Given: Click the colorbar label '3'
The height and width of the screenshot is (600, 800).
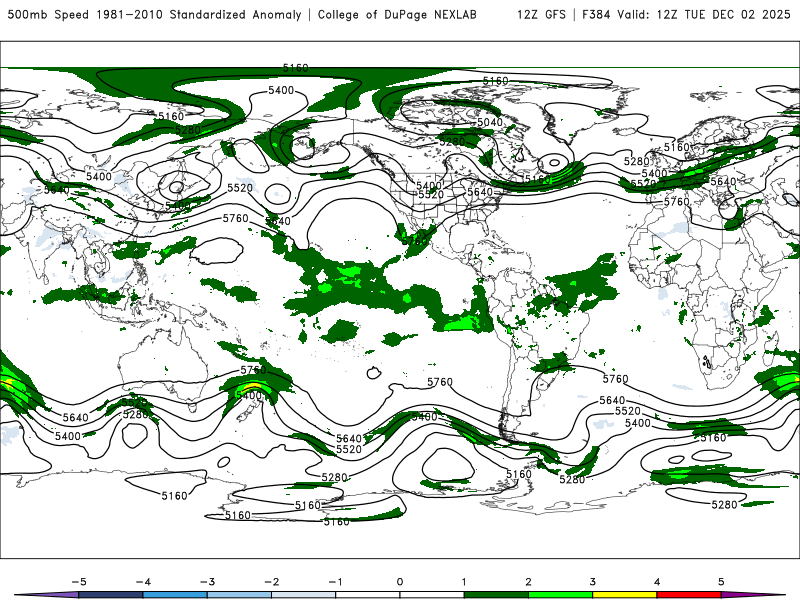Looking at the screenshot, I should [x=592, y=582].
